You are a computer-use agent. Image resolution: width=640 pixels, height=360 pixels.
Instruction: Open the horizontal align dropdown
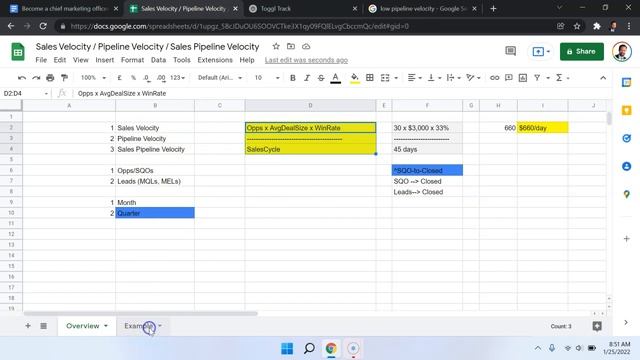click(415, 78)
